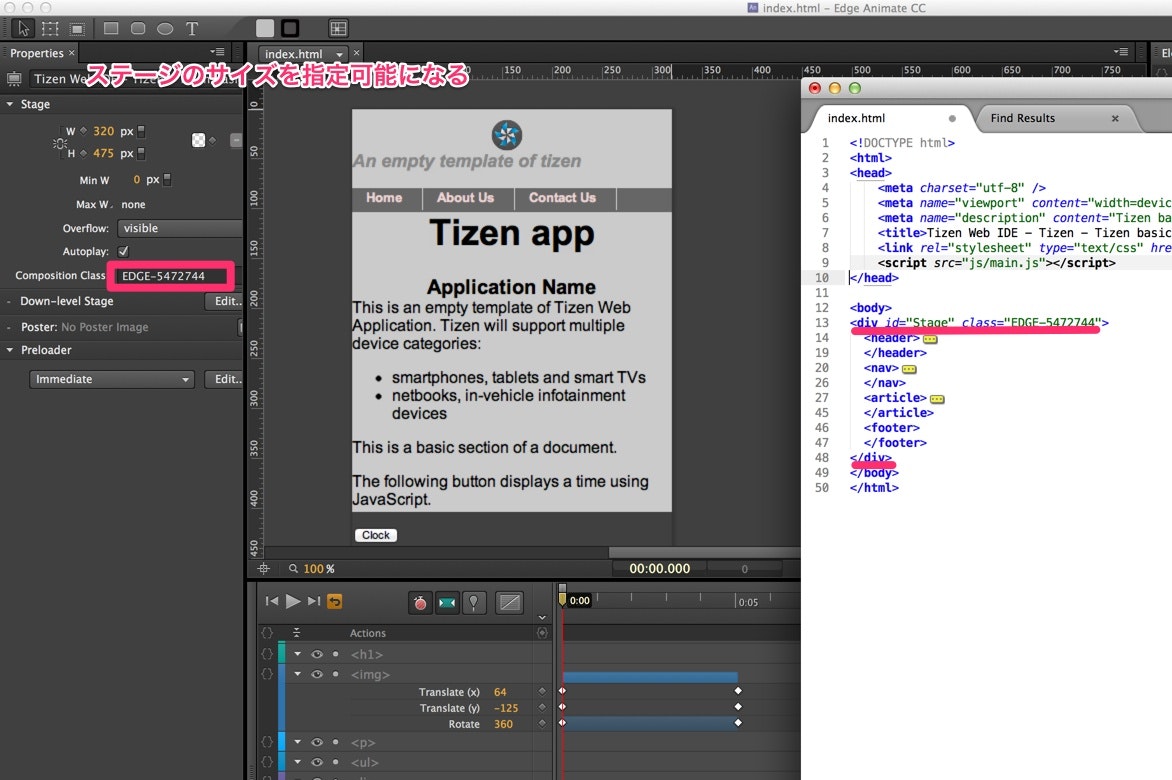Viewport: 1172px width, 780px height.
Task: Click the stage height value 475
Action: point(103,153)
